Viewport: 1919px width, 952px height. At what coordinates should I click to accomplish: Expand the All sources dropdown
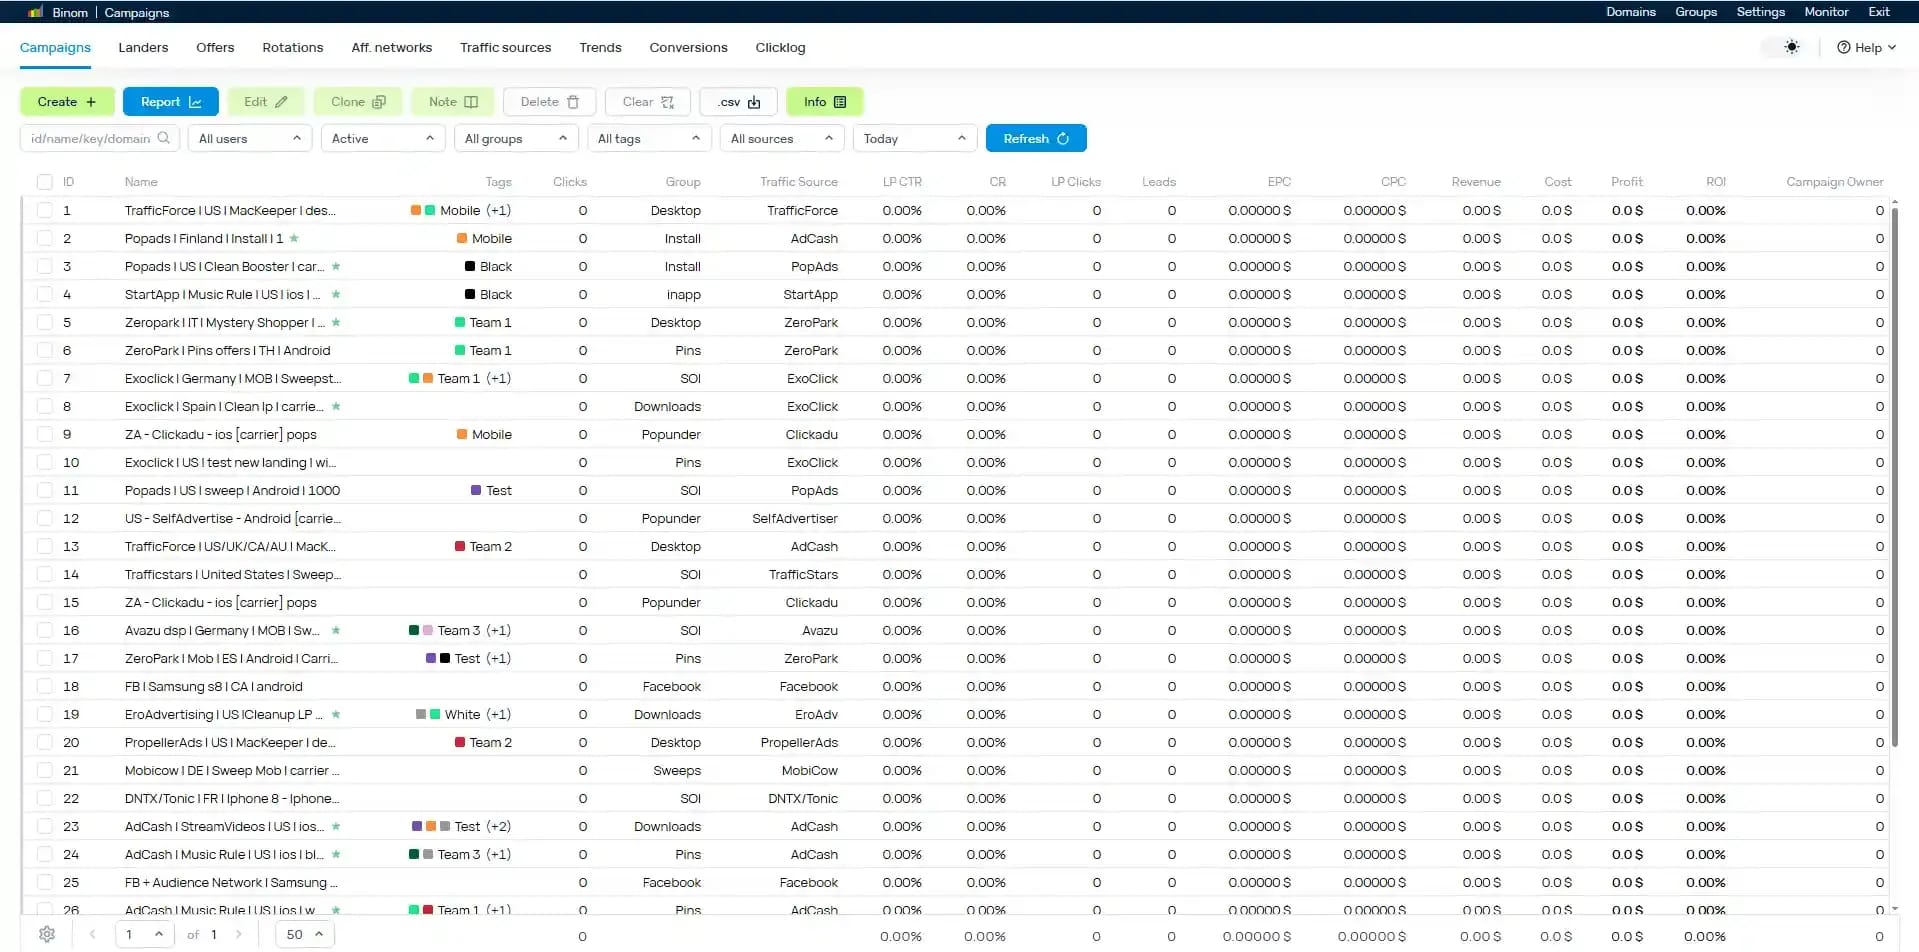coord(782,138)
